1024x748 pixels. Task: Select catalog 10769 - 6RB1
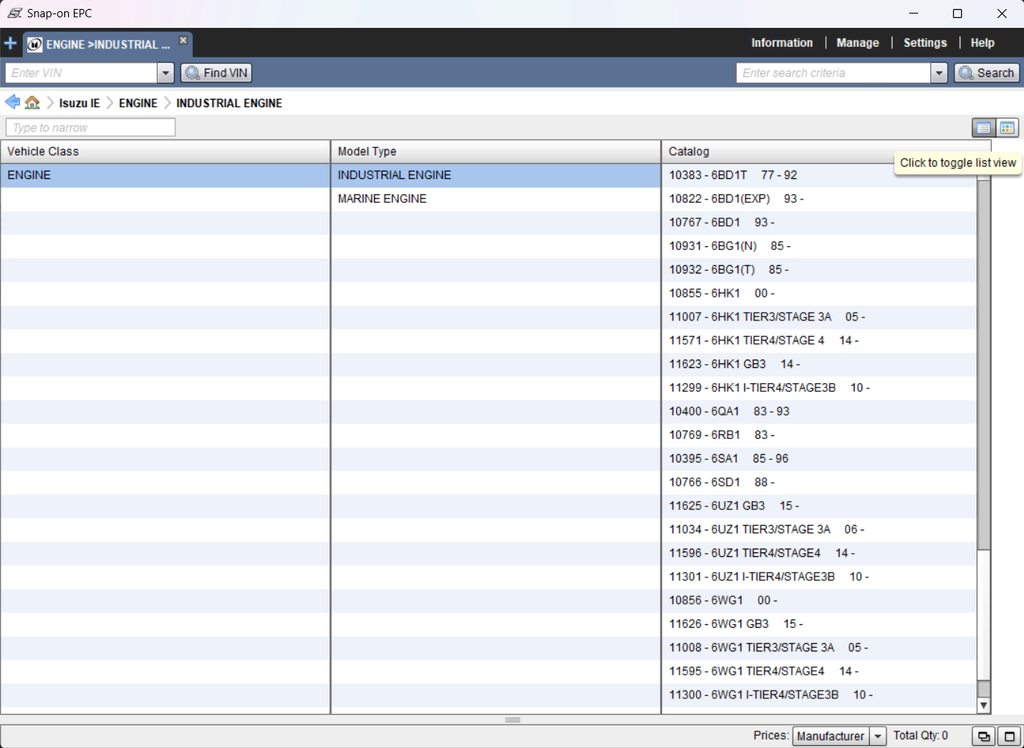pos(819,434)
